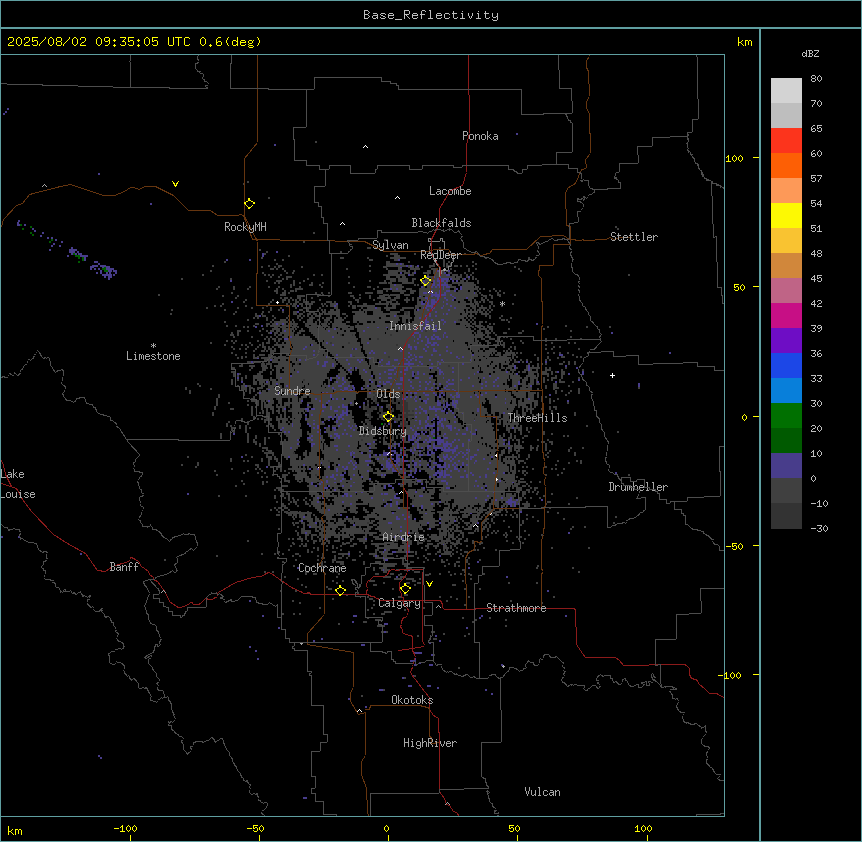Click the yellow diamond marker near RockyMH
Viewport: 862px width, 842px height.
coord(250,204)
